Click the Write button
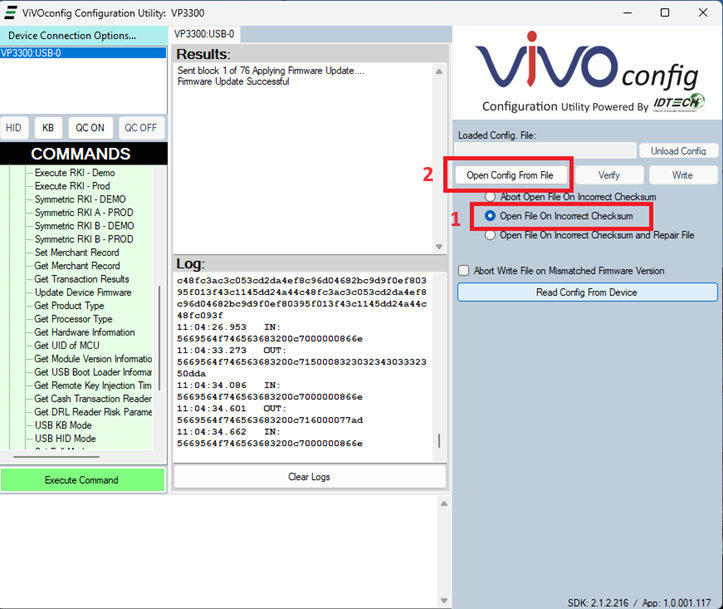This screenshot has width=723, height=609. coord(682,175)
